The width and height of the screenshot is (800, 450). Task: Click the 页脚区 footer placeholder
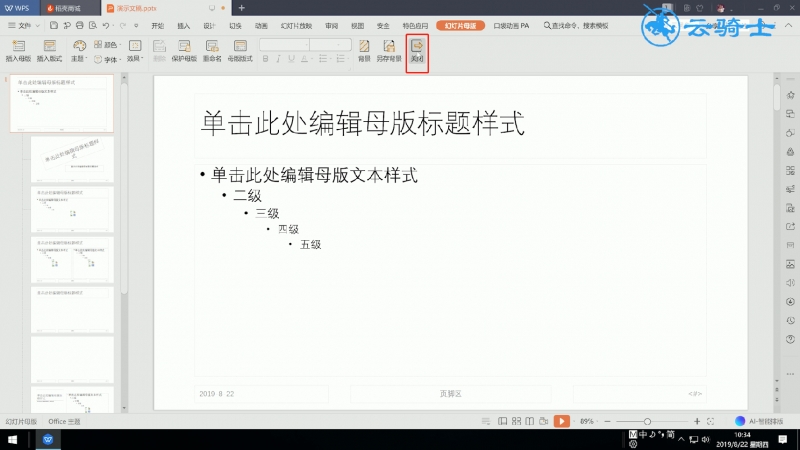click(451, 393)
